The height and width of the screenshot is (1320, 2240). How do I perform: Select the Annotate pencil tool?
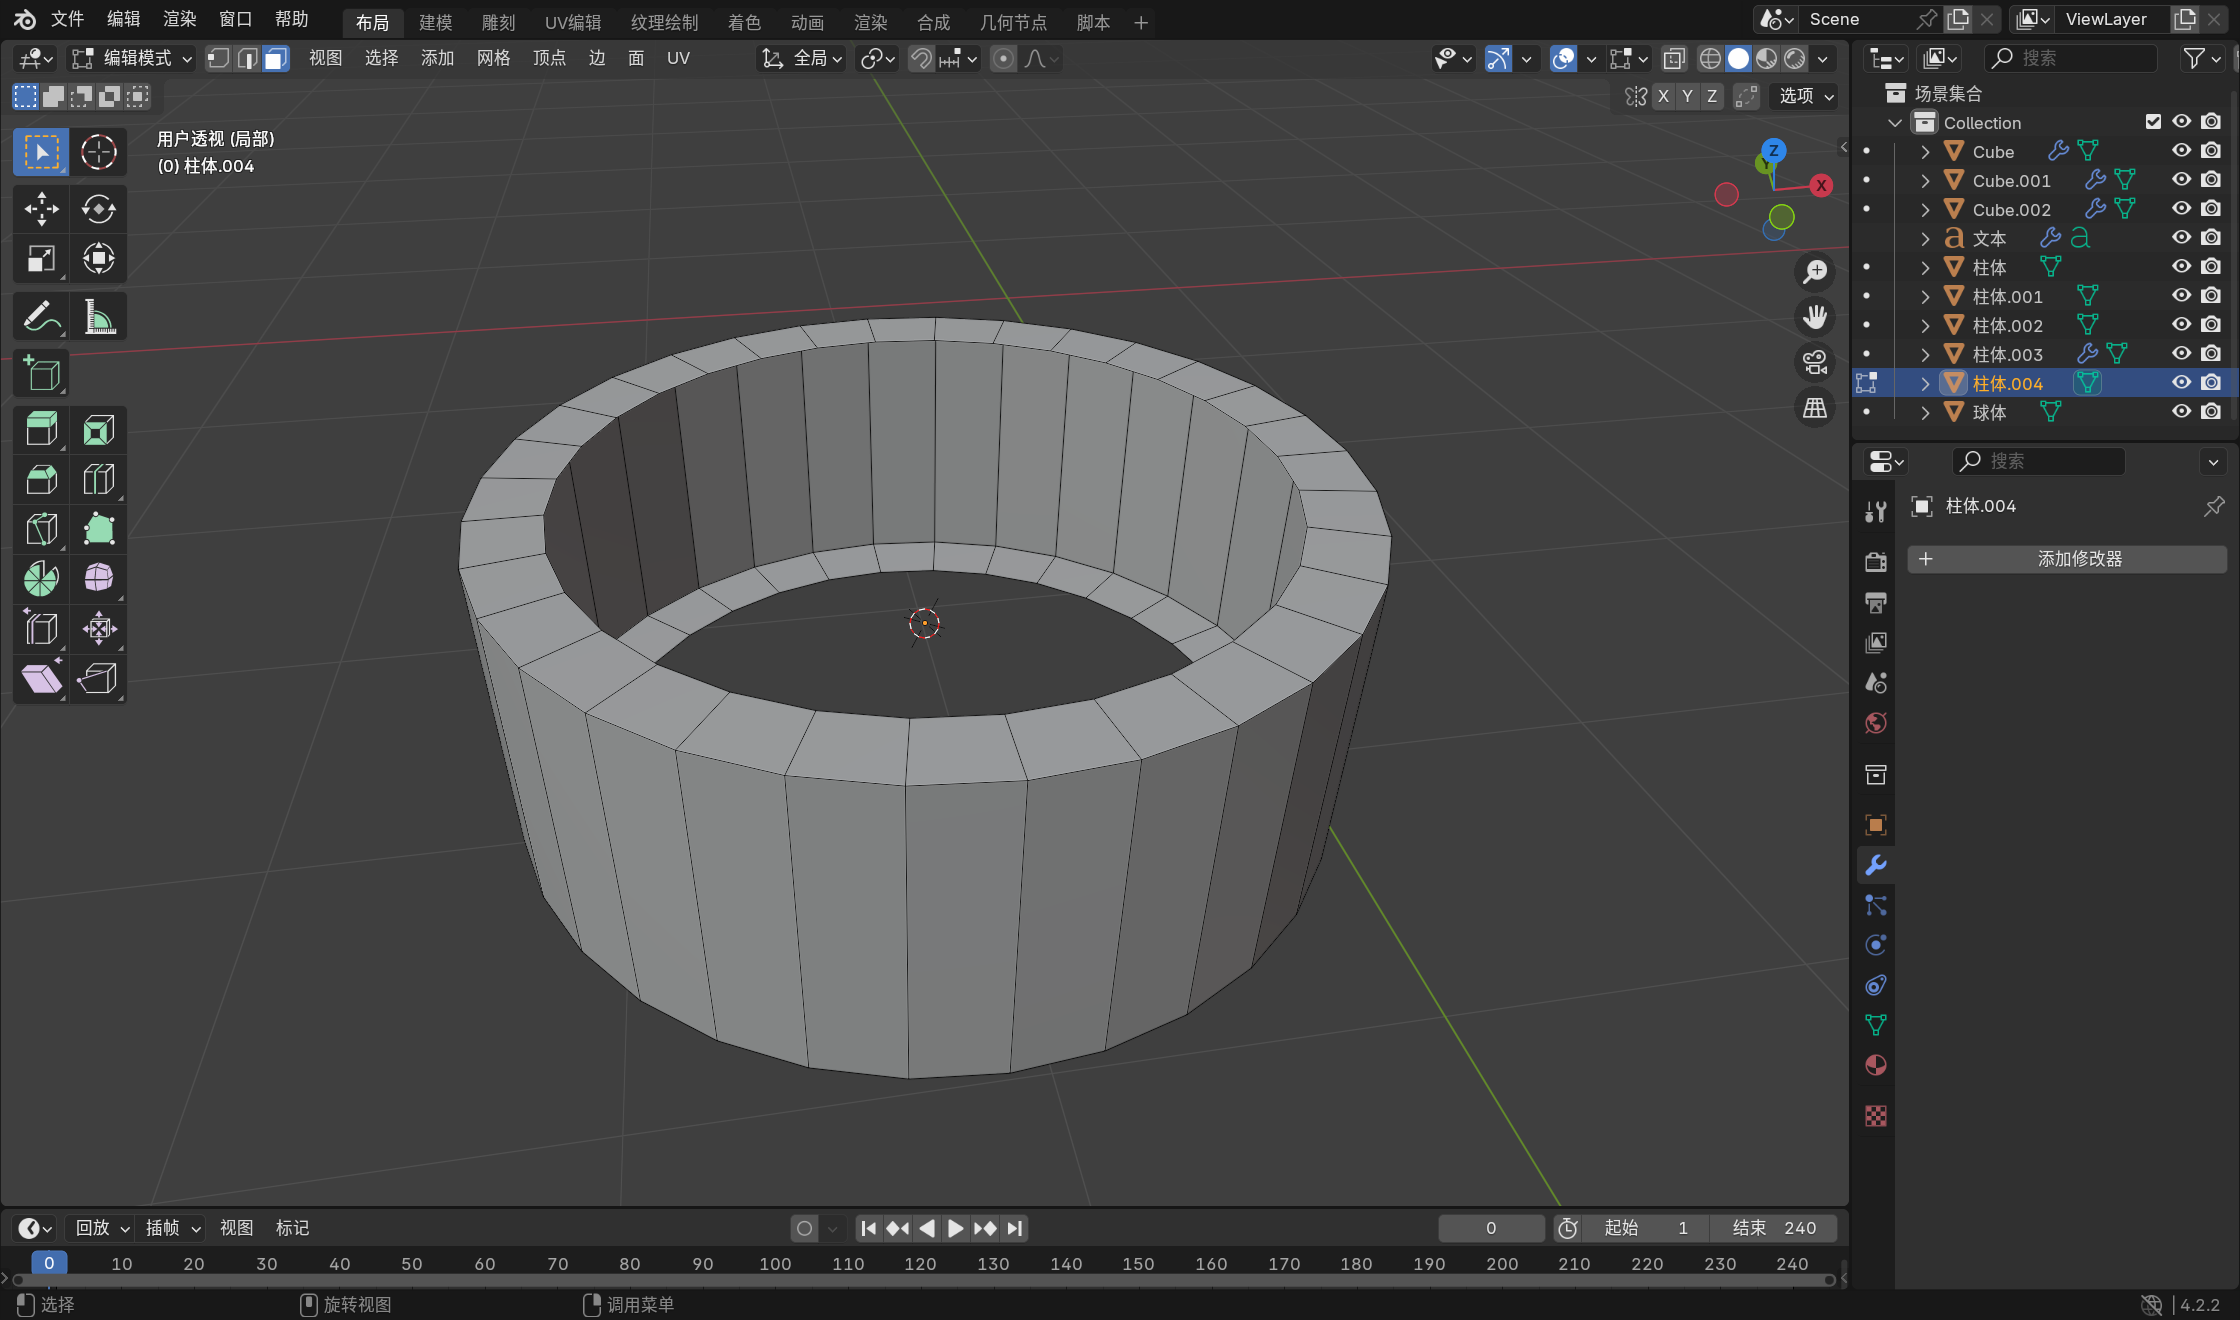click(x=41, y=318)
